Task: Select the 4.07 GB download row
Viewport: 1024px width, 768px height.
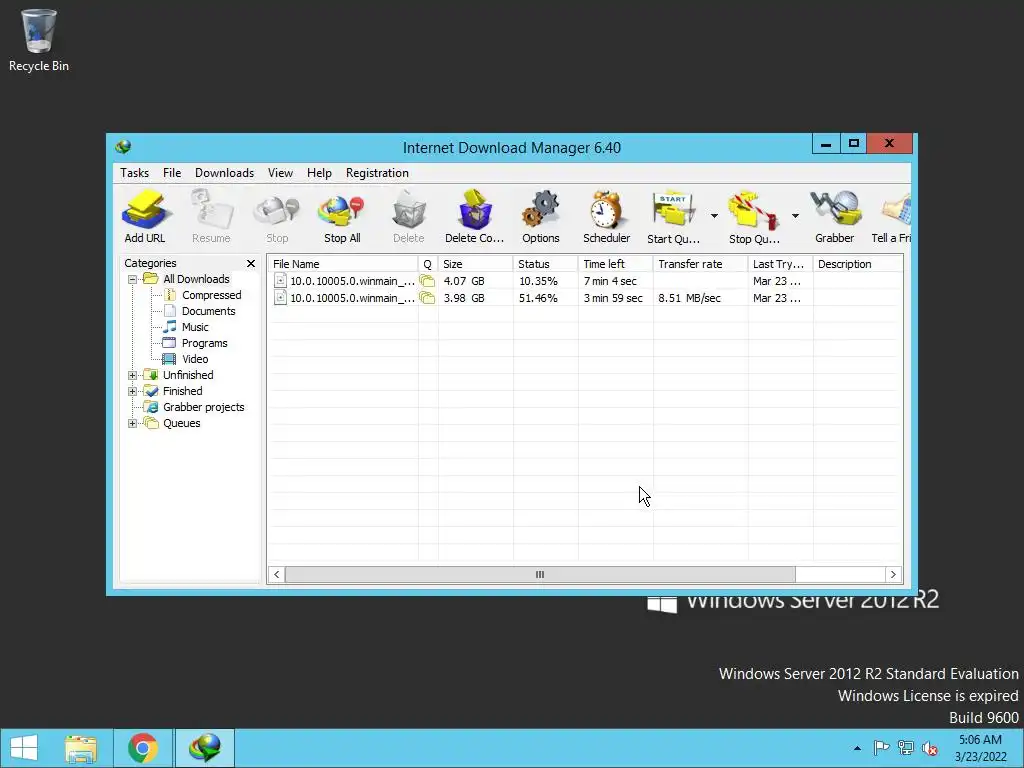Action: (584, 281)
